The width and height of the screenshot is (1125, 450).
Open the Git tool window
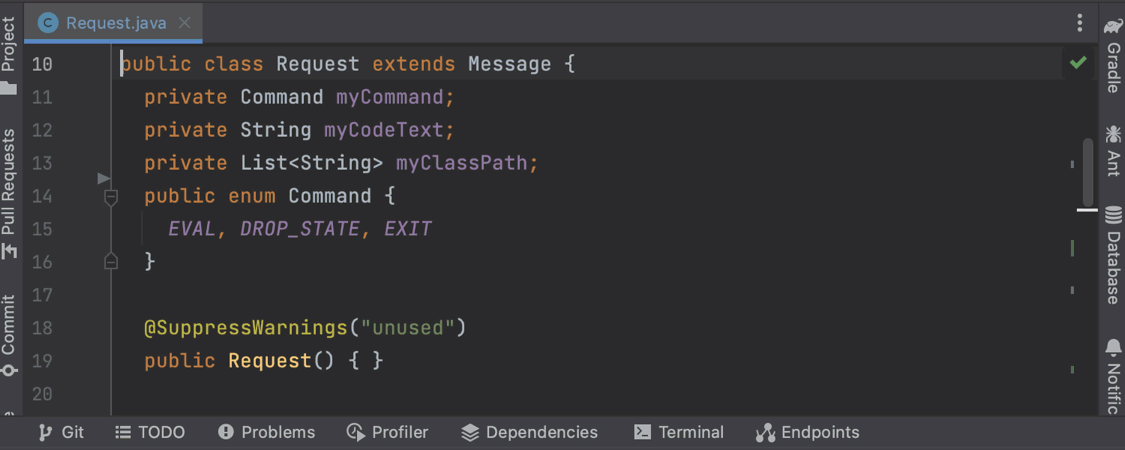[61, 432]
